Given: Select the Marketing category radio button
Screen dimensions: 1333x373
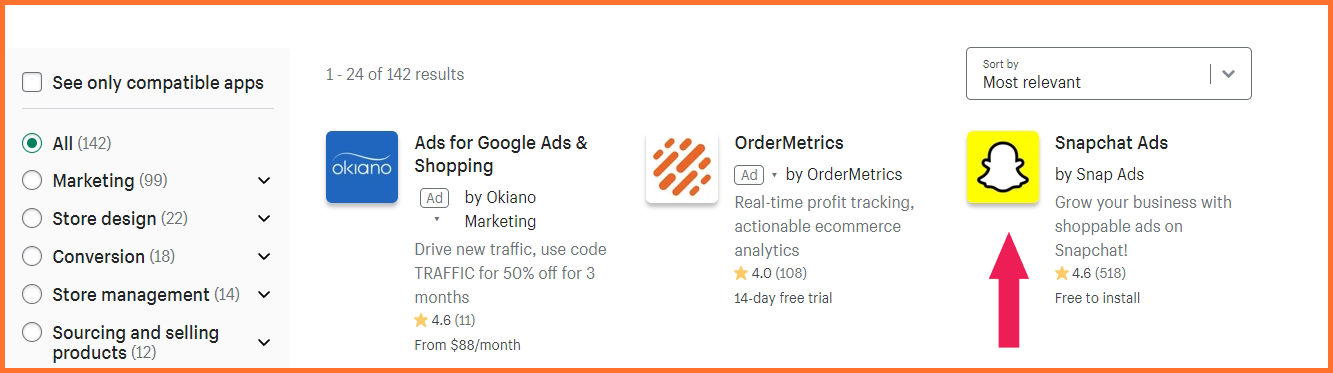Looking at the screenshot, I should [x=32, y=181].
